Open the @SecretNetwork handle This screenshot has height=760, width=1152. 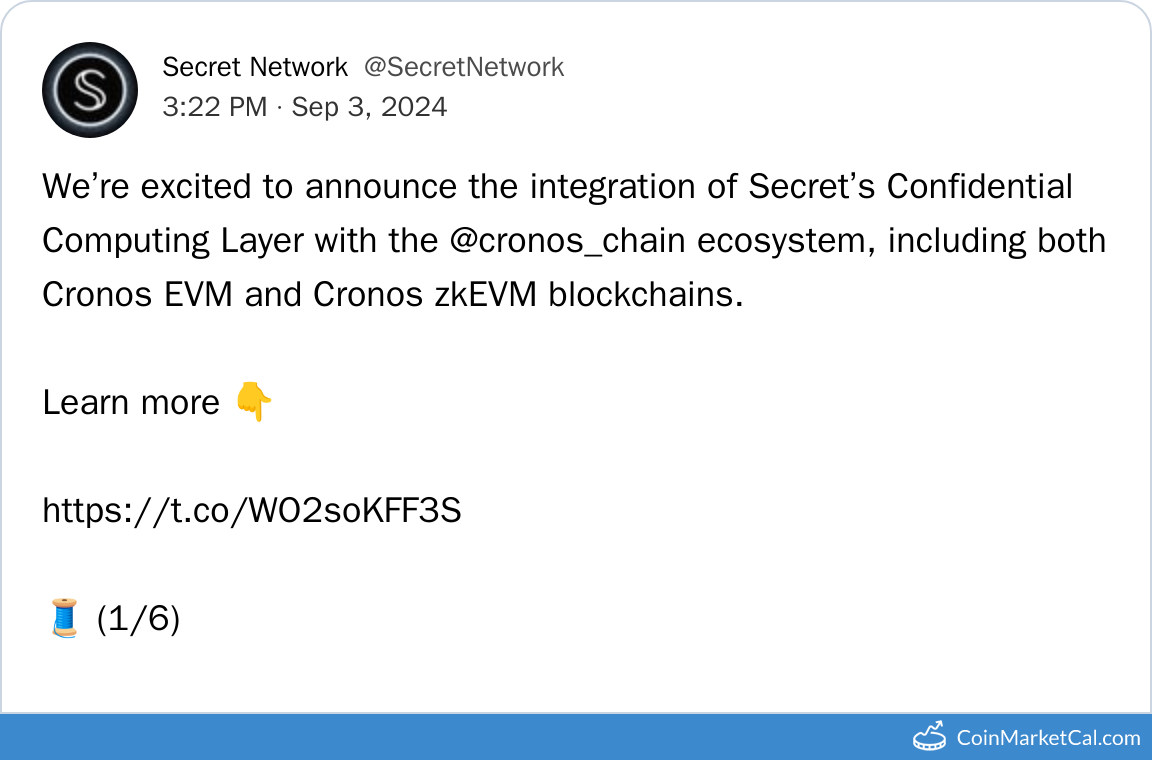pyautogui.click(x=463, y=67)
